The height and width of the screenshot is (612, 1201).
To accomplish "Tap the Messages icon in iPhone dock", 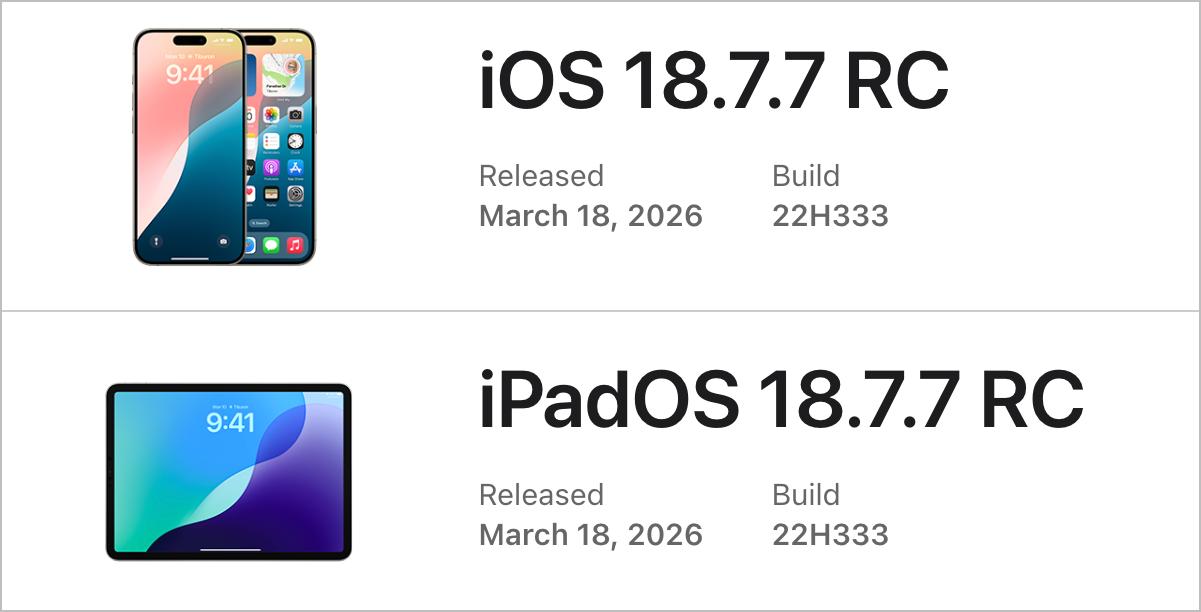I will tap(271, 244).
